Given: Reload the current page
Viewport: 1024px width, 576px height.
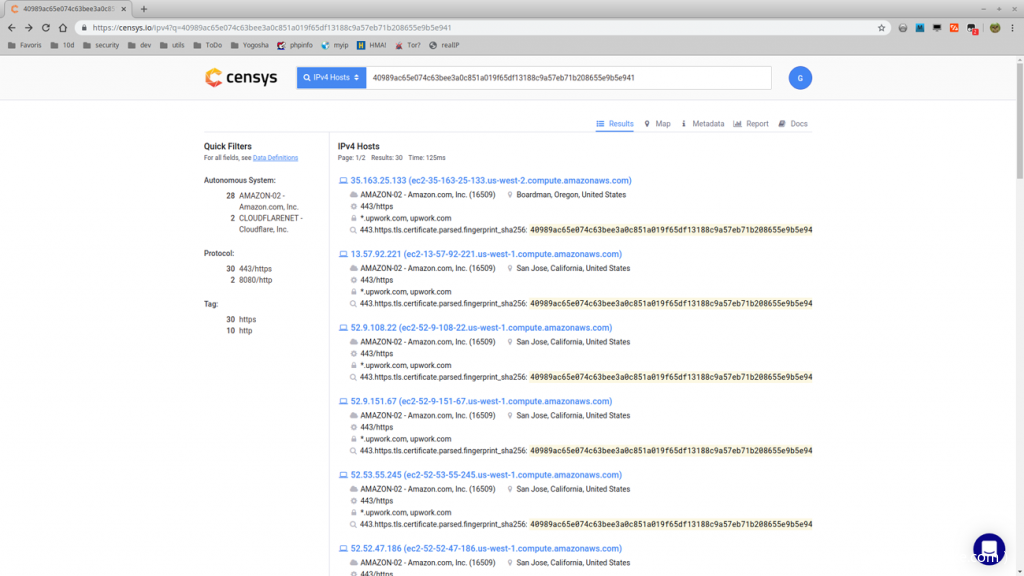Looking at the screenshot, I should coord(46,27).
